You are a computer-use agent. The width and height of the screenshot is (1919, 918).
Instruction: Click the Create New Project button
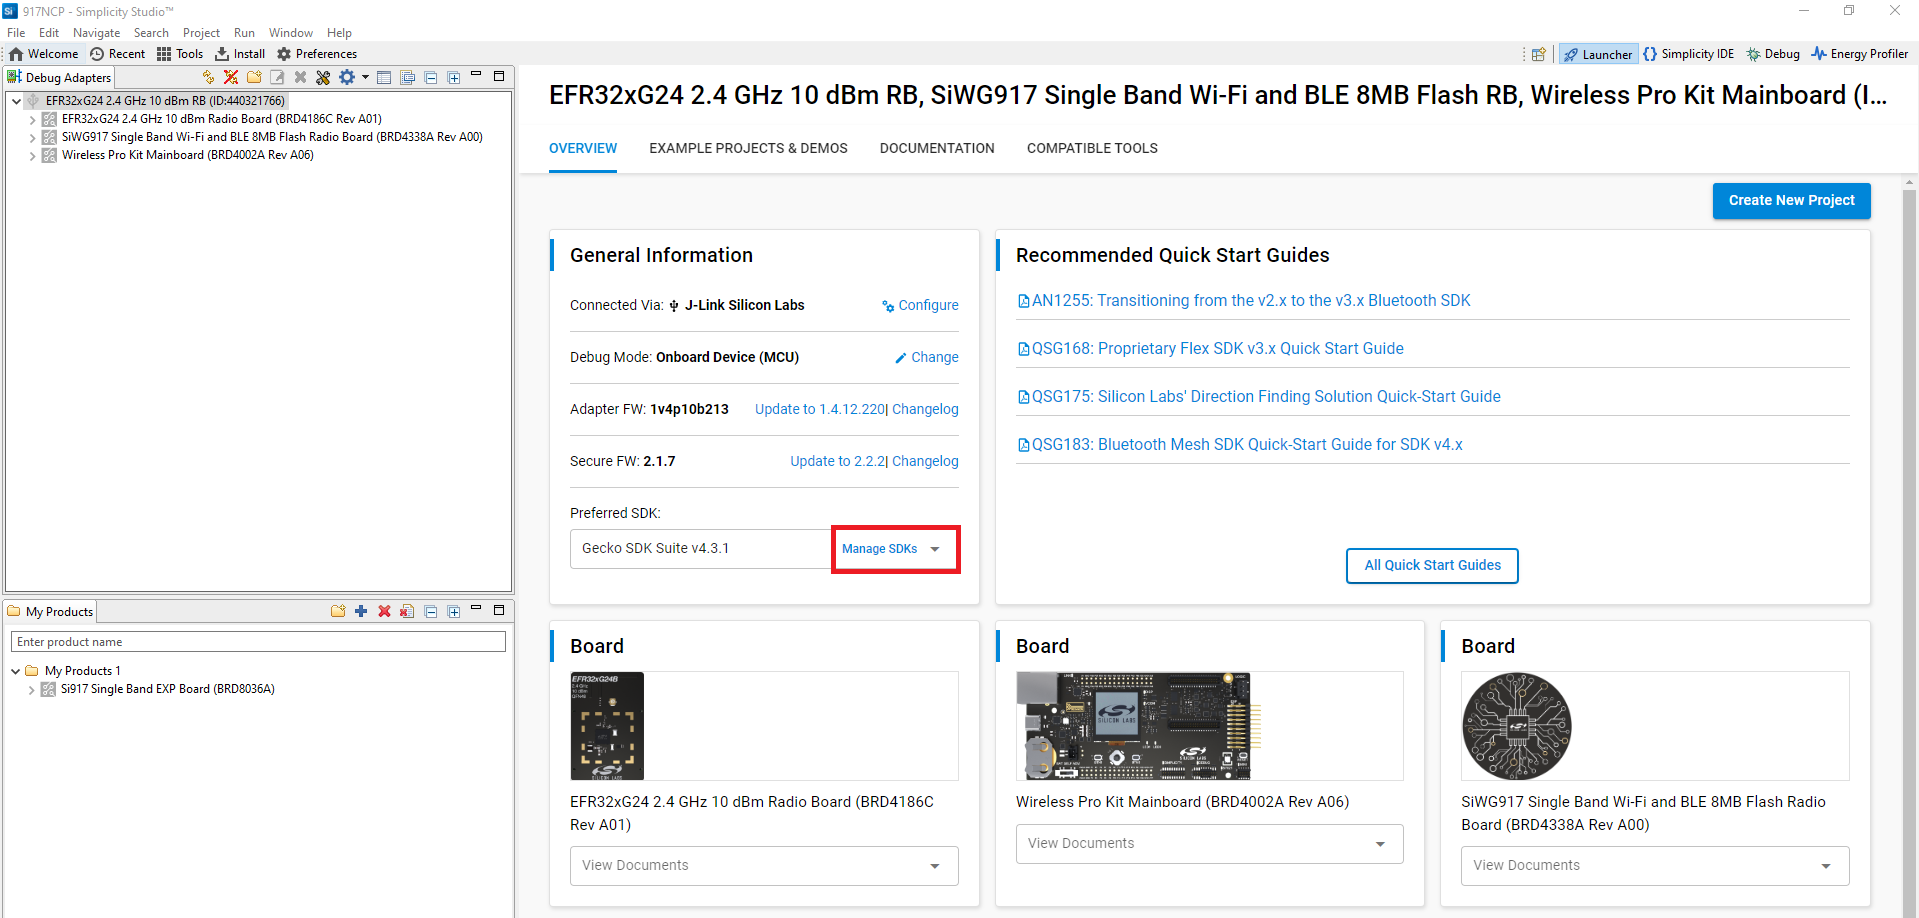pos(1791,200)
